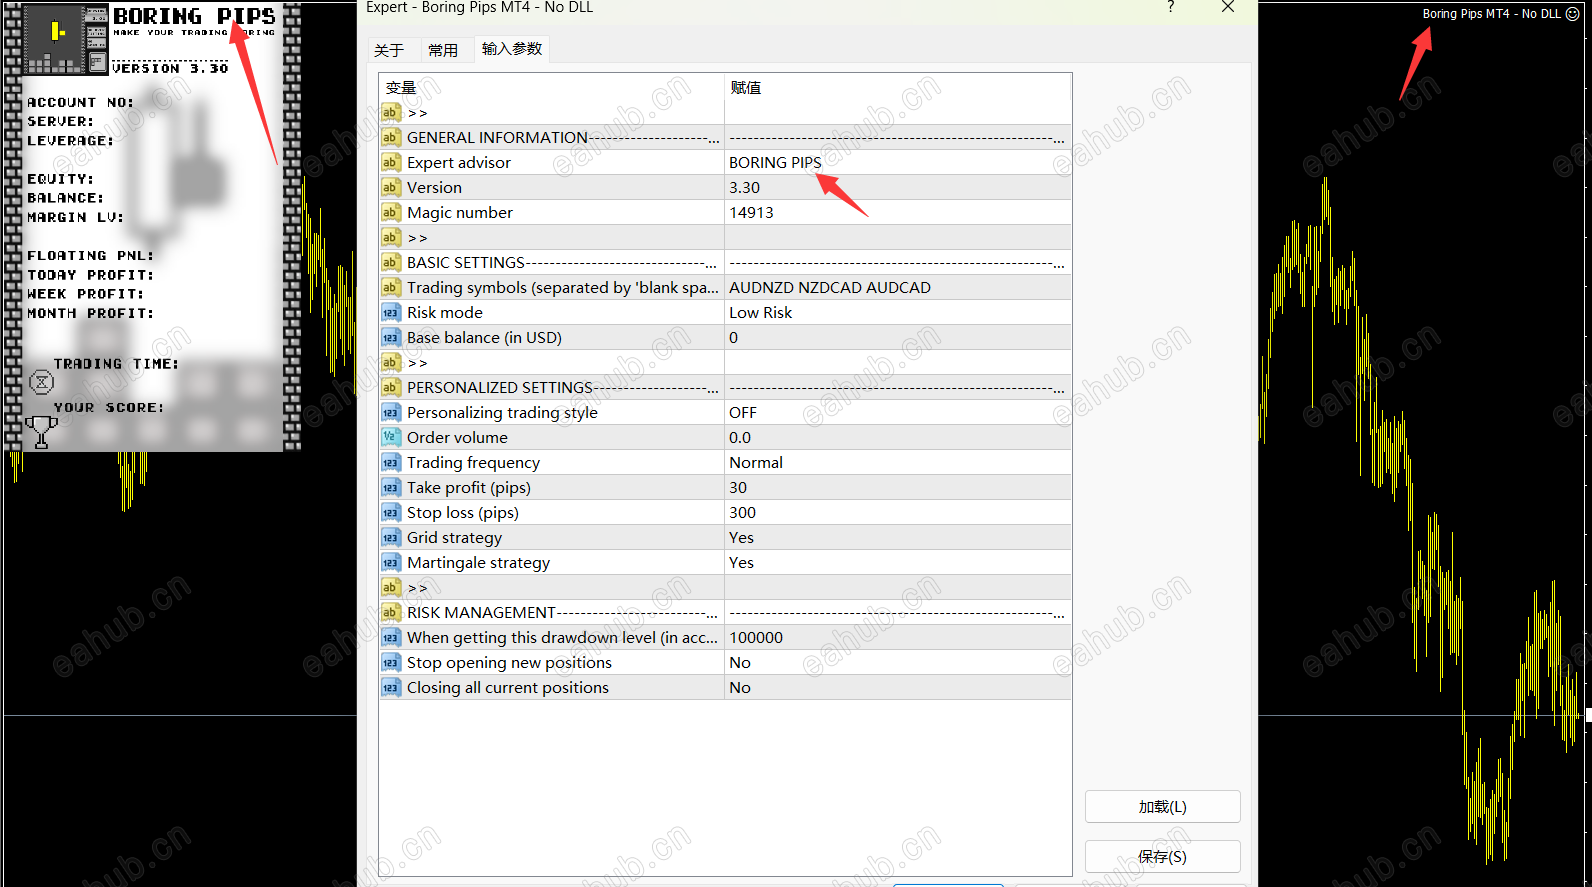Select the Yes value for Martingale strategy
The width and height of the screenshot is (1592, 887).
click(741, 563)
